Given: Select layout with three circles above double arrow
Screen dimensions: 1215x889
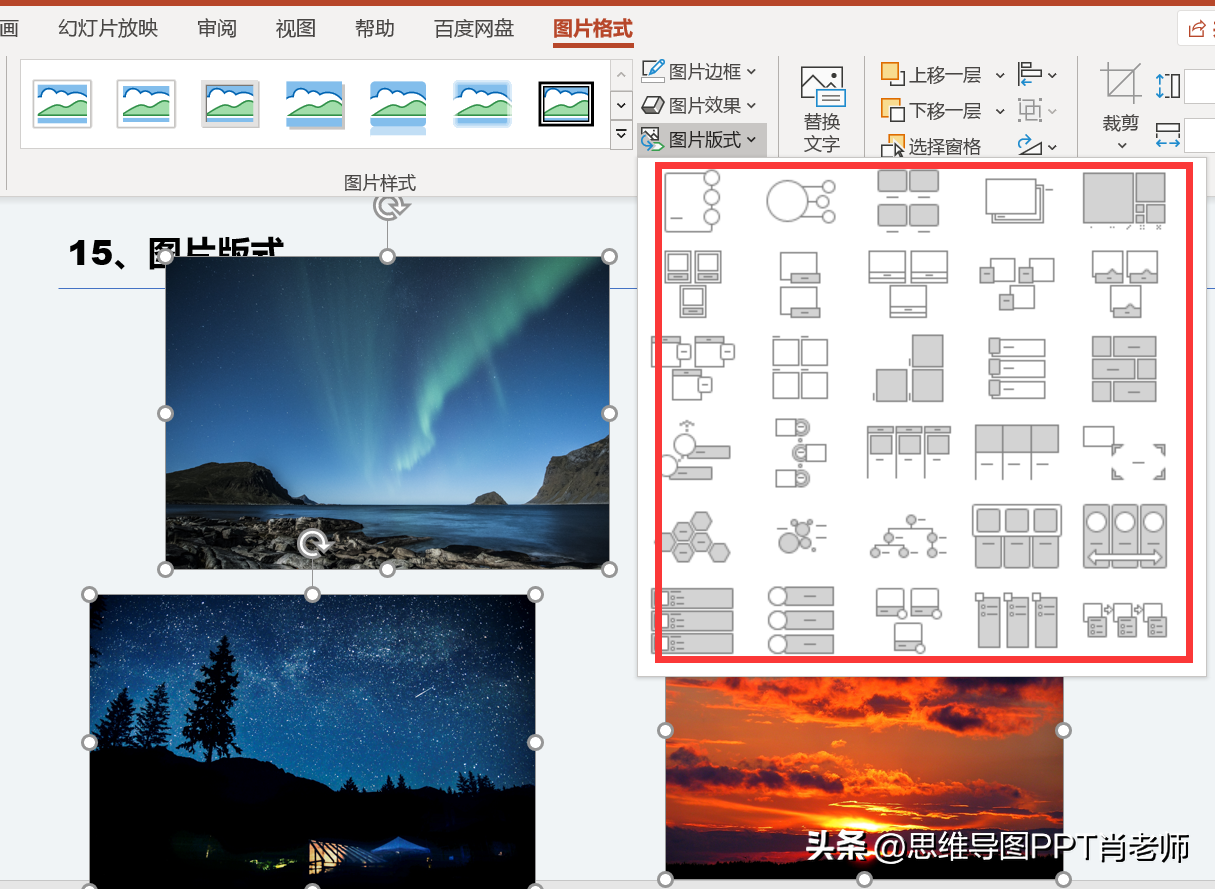Looking at the screenshot, I should coord(1124,537).
